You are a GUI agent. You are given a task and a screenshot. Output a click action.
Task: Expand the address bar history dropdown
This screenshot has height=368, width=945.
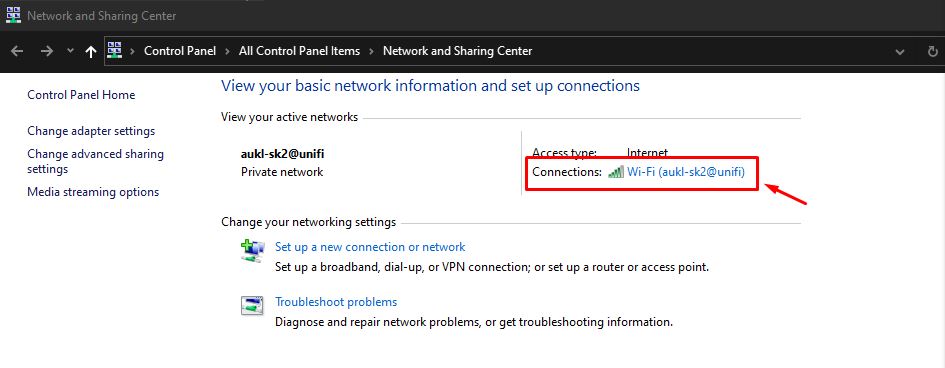click(900, 52)
